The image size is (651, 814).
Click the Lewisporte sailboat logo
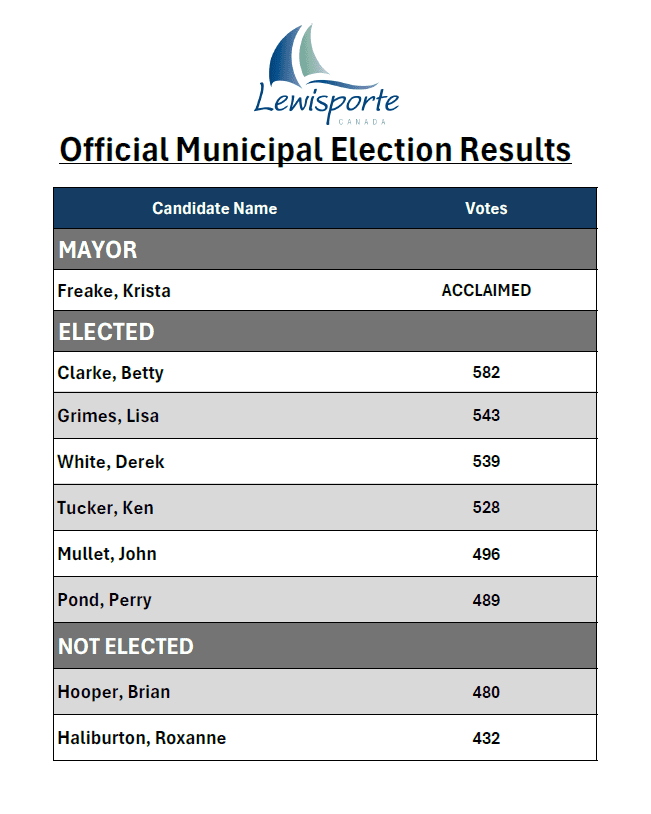tap(325, 73)
